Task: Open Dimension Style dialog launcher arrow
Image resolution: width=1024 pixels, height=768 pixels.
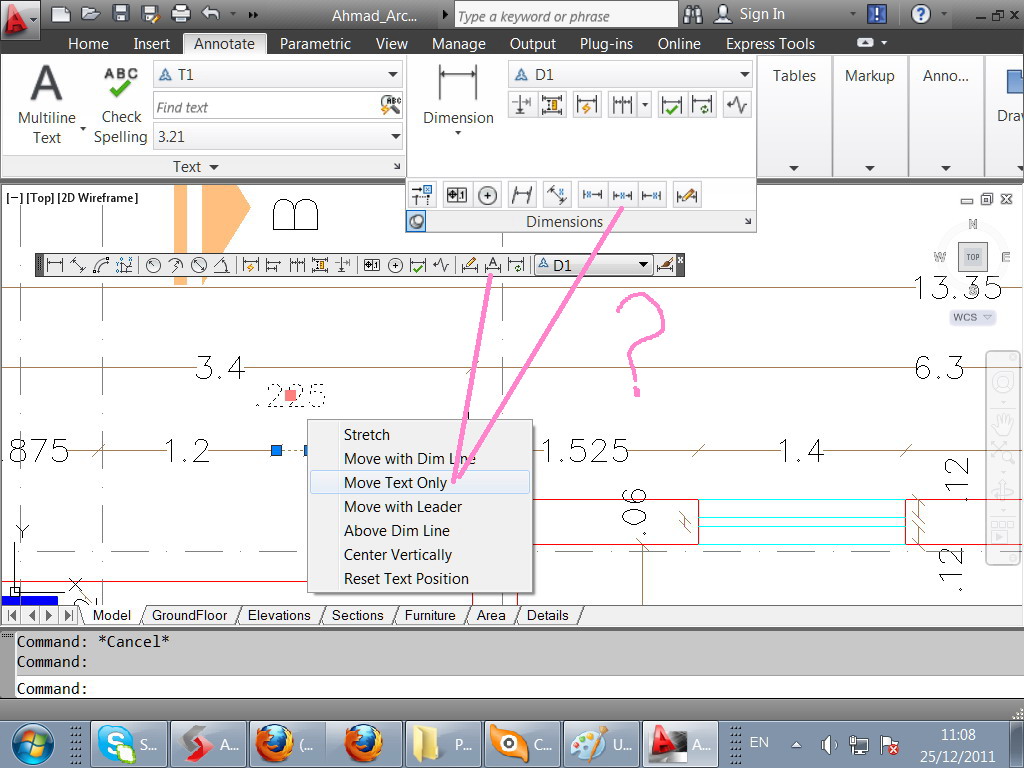Action: (x=748, y=221)
